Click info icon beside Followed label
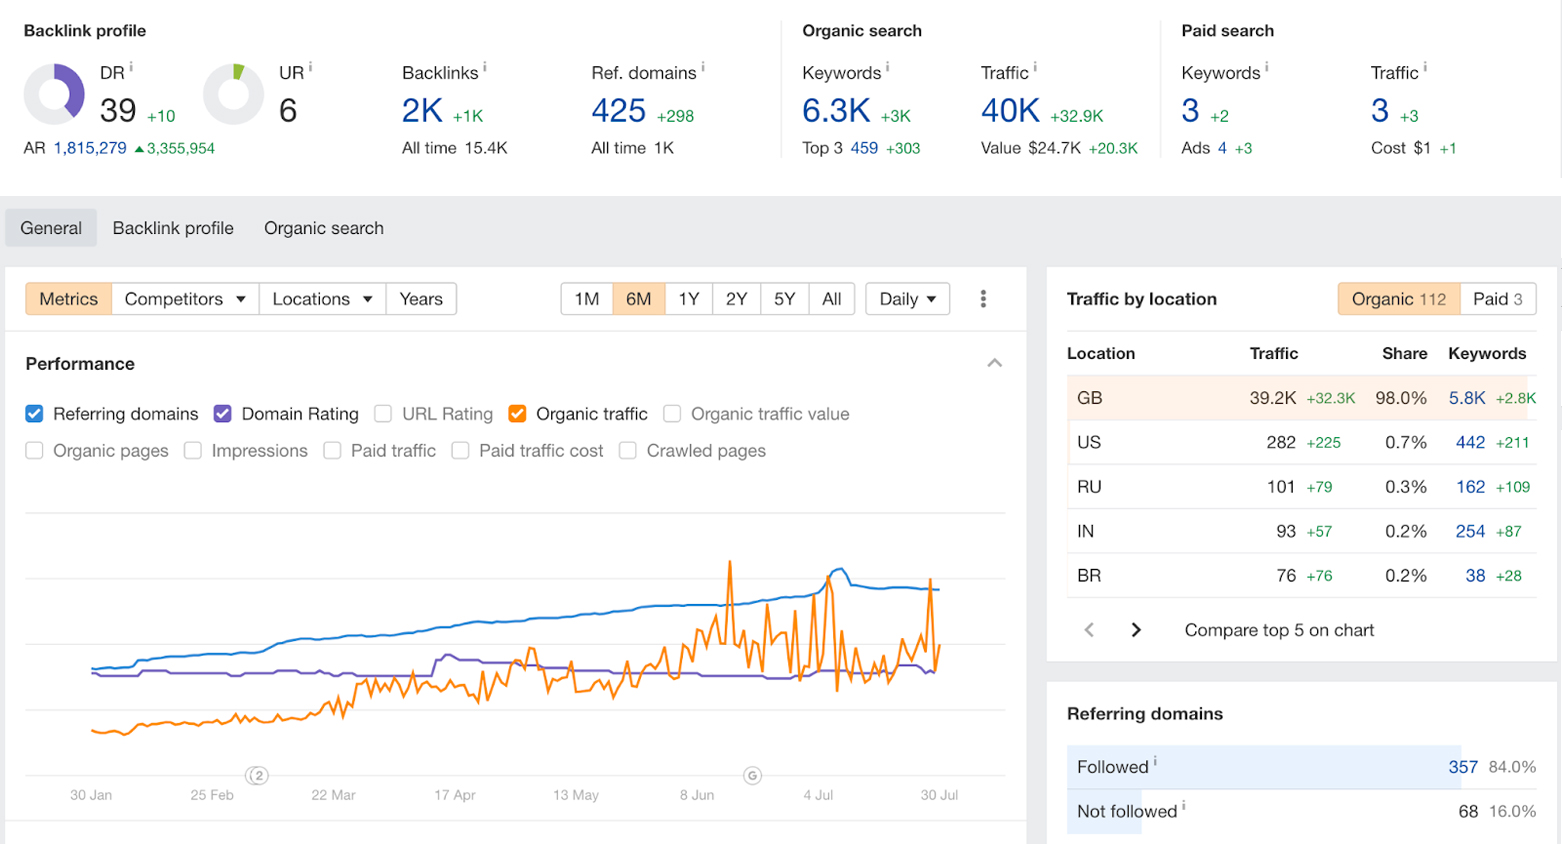Viewport: 1562px width, 844px height. tap(1155, 762)
